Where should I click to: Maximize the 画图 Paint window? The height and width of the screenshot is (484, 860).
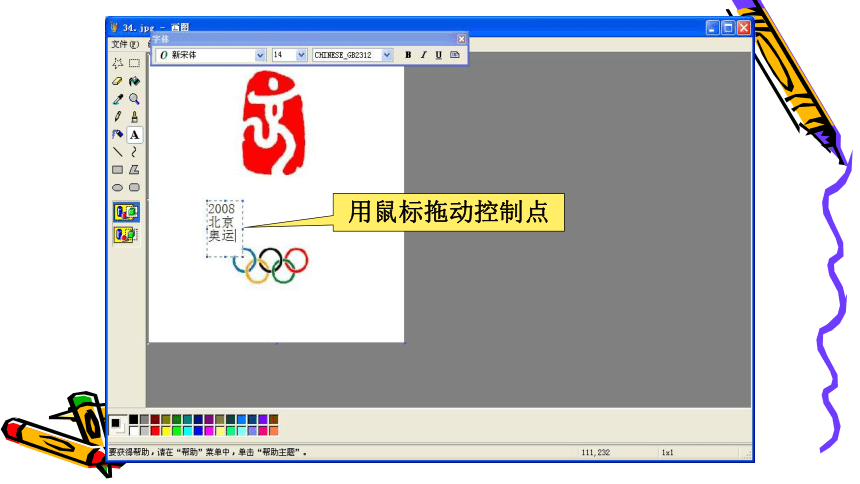(728, 27)
